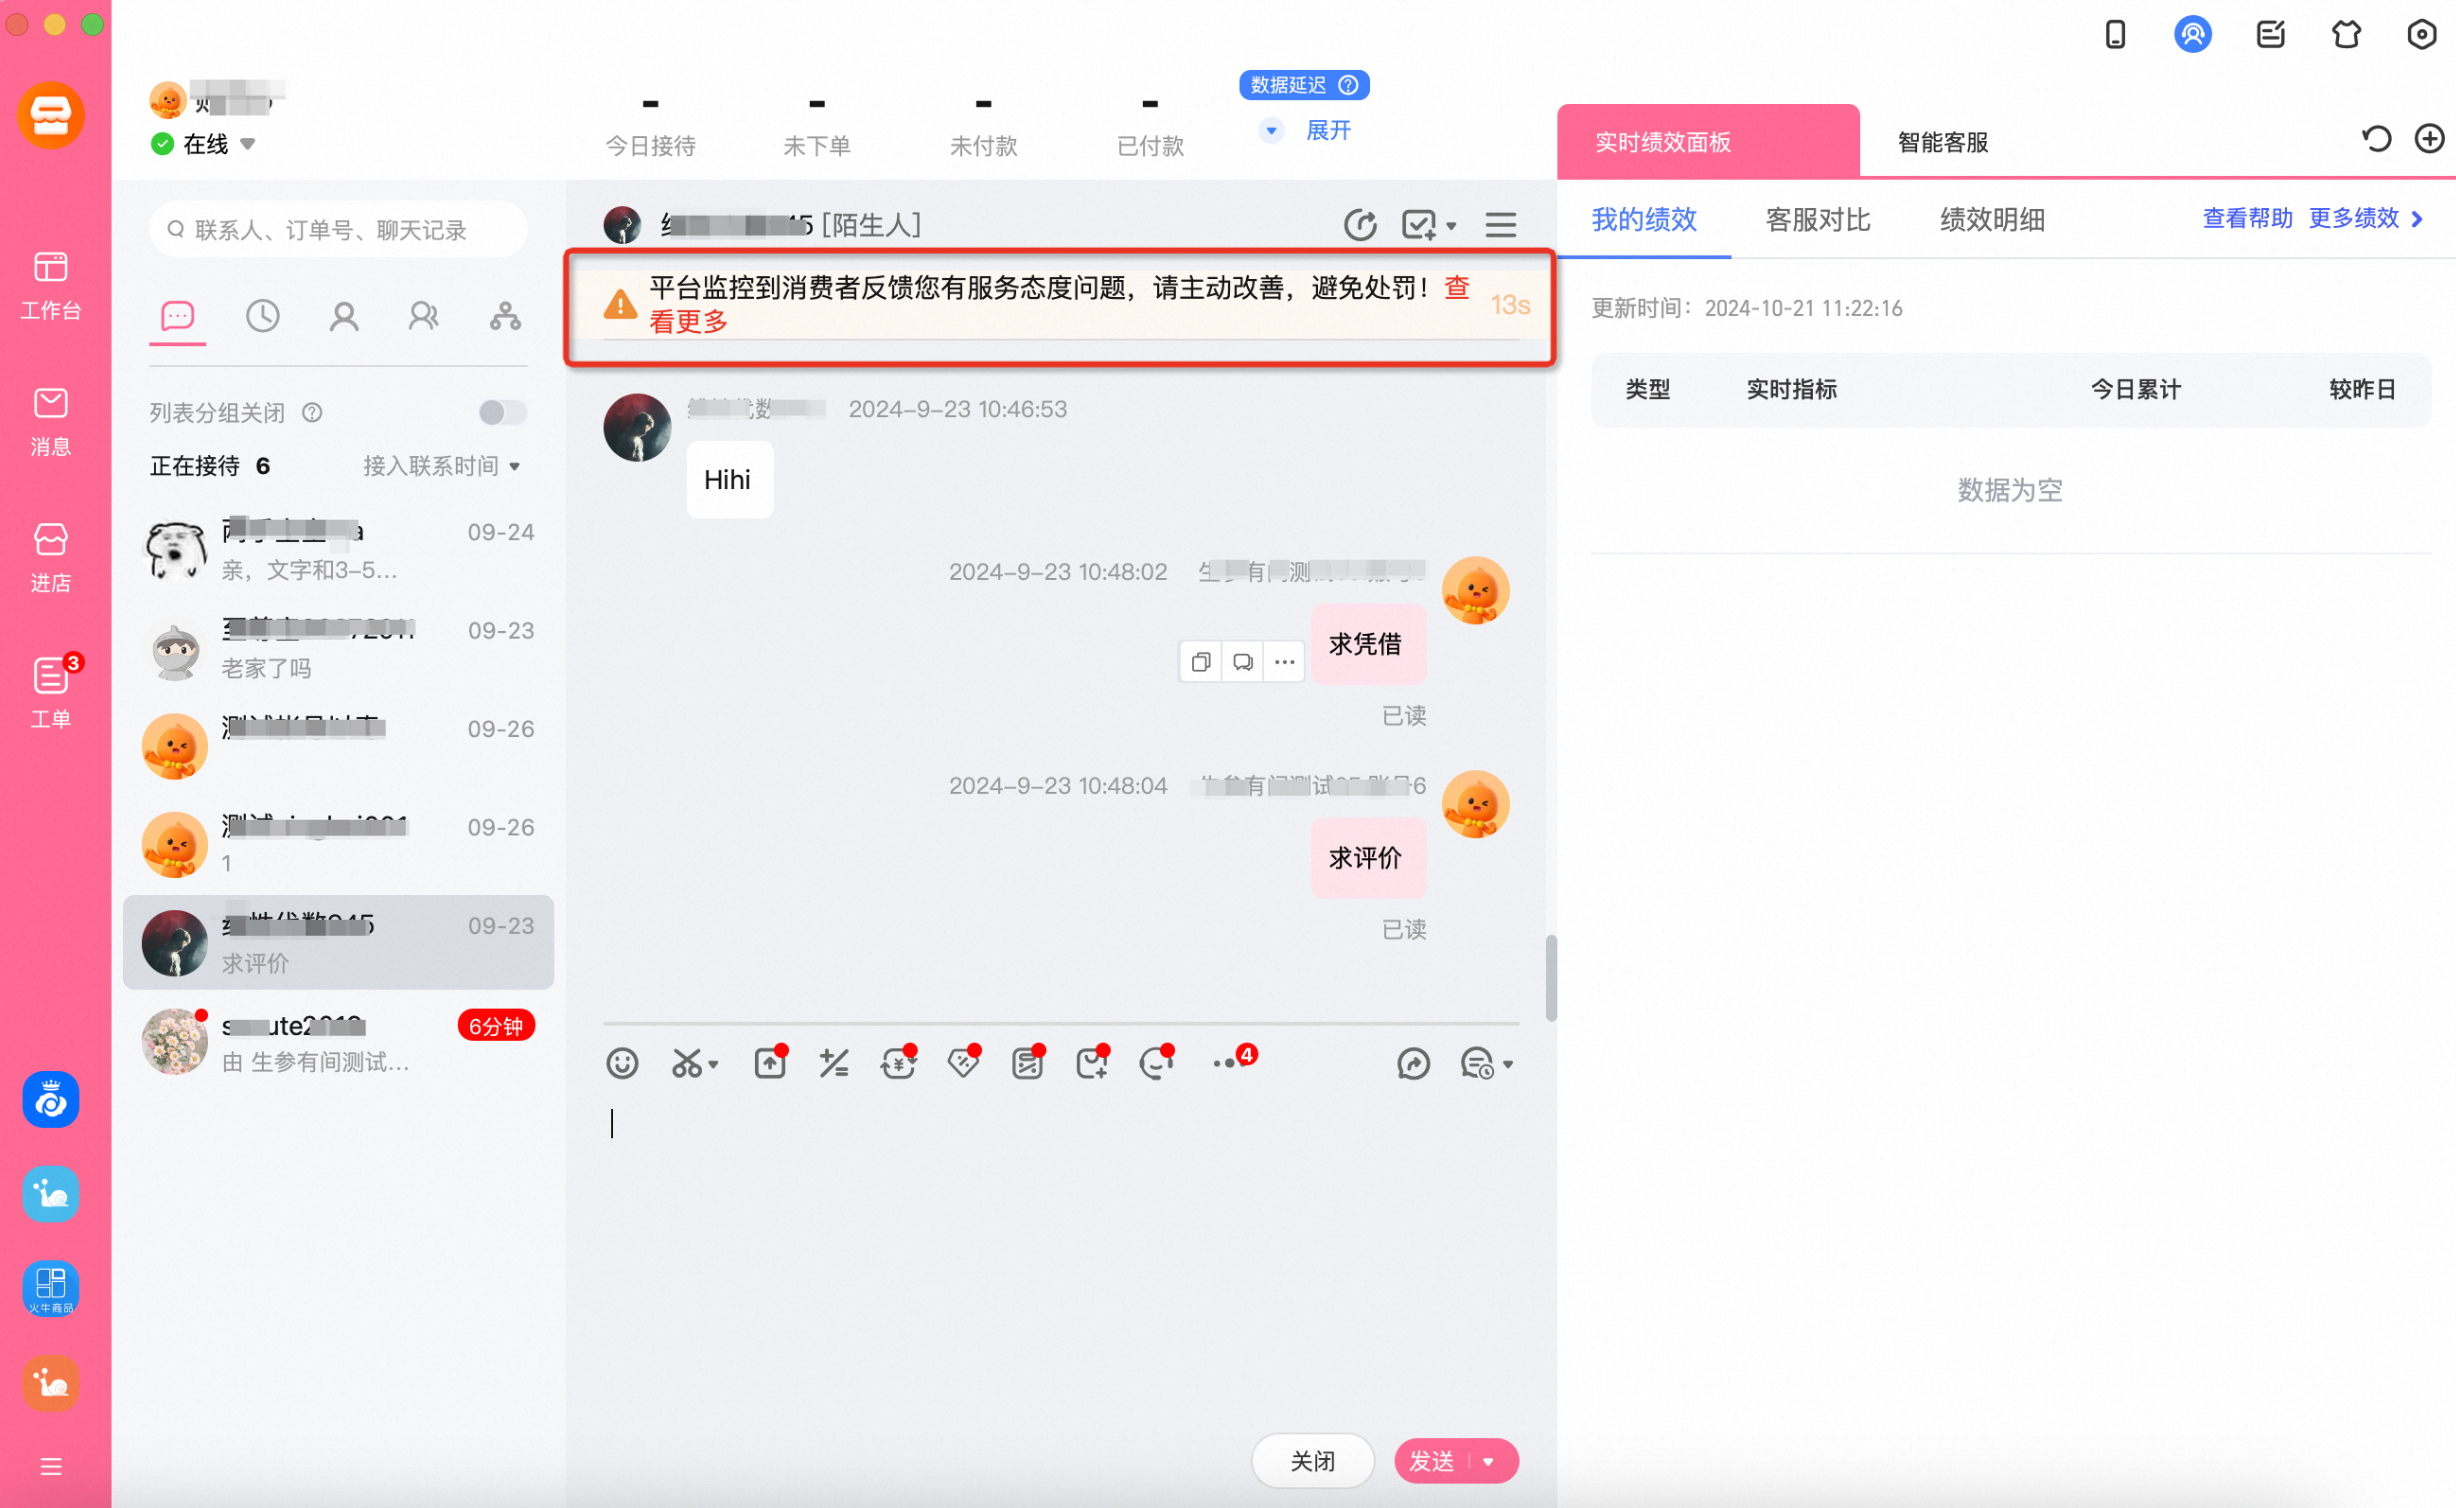Click the transfer chat arrow icon in toolbar
2456x1508 pixels.
(1413, 1064)
